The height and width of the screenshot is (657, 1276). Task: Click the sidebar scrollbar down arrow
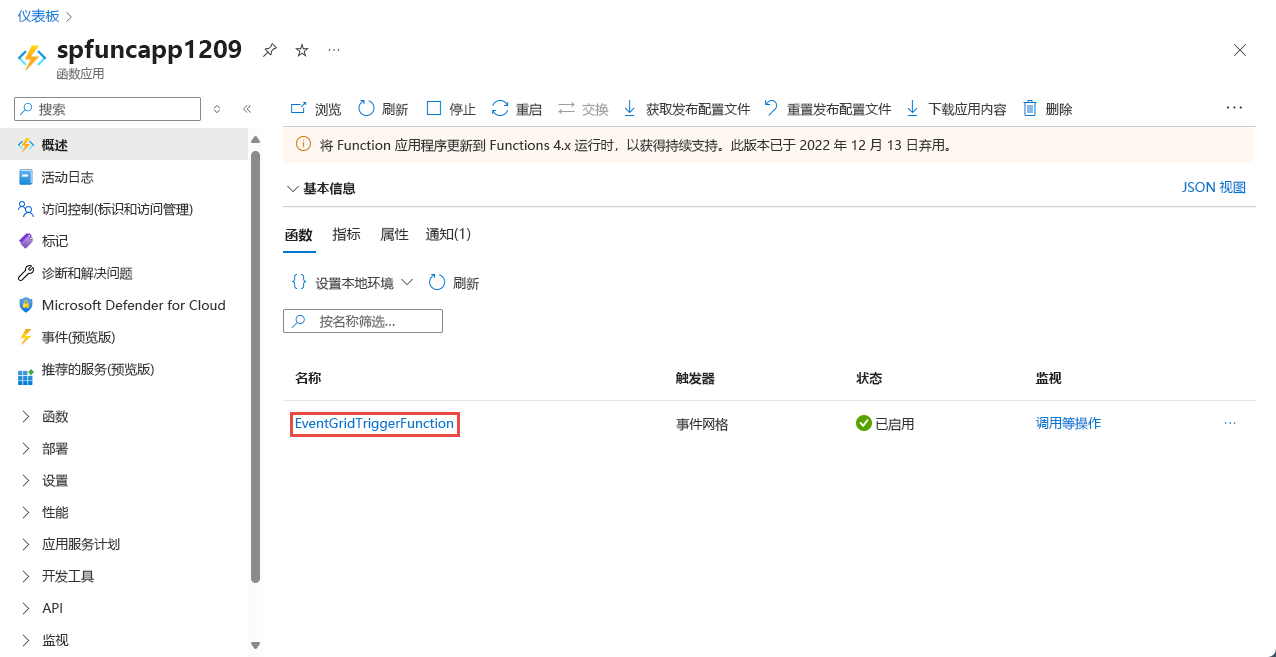pos(255,646)
